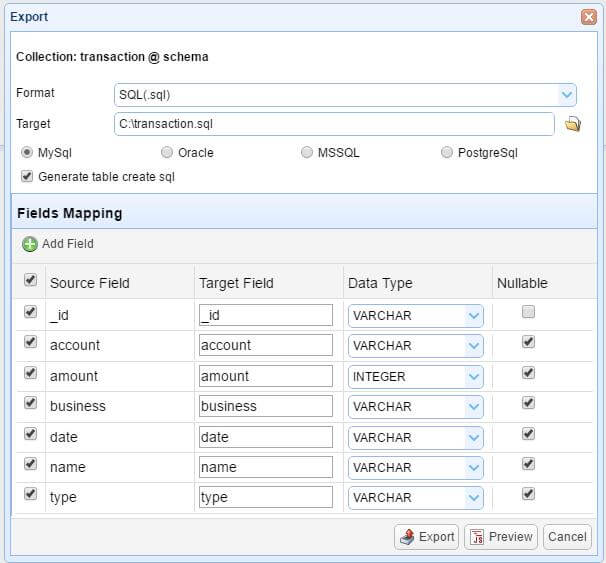Select the MySql radio button
This screenshot has height=563, width=606.
click(27, 152)
